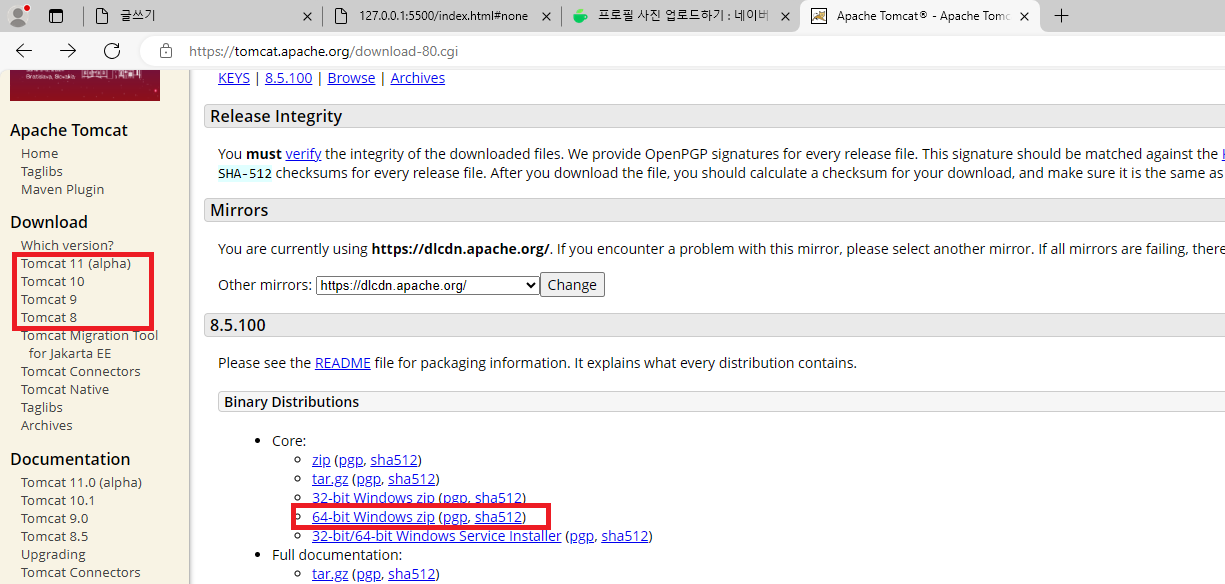Open the tab actions menu icon
This screenshot has width=1225, height=584.
[x=56, y=16]
